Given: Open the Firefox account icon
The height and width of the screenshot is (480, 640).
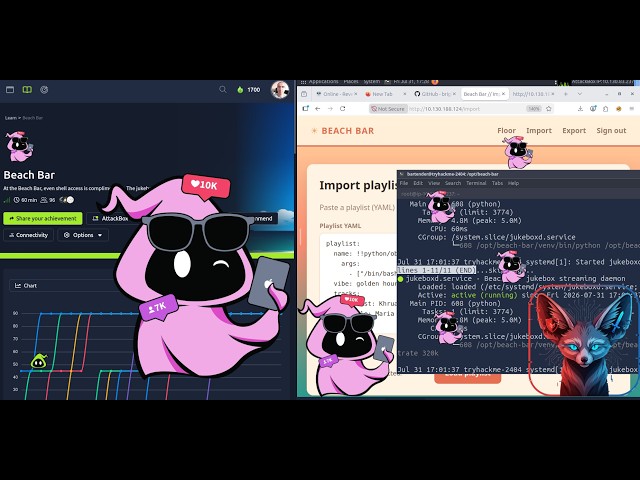Looking at the screenshot, I should pyautogui.click(x=593, y=109).
